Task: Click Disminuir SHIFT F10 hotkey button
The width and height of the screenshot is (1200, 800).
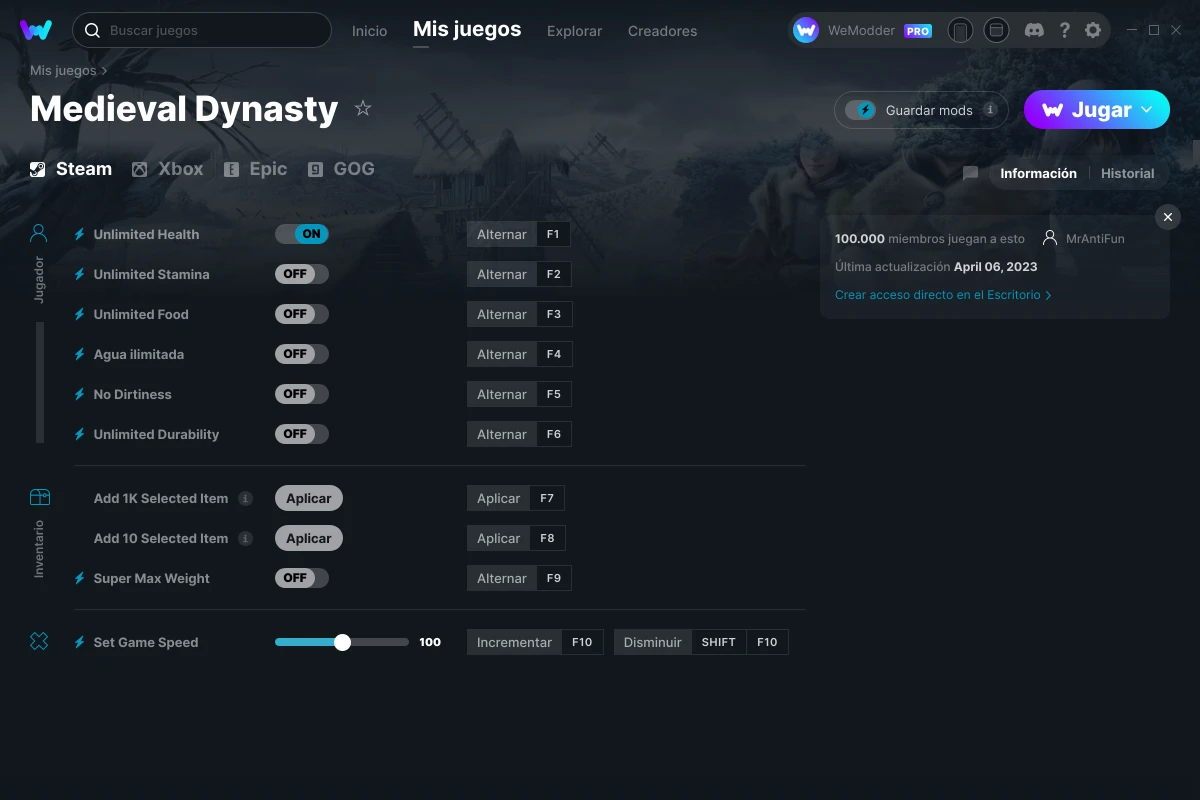Action: click(701, 642)
